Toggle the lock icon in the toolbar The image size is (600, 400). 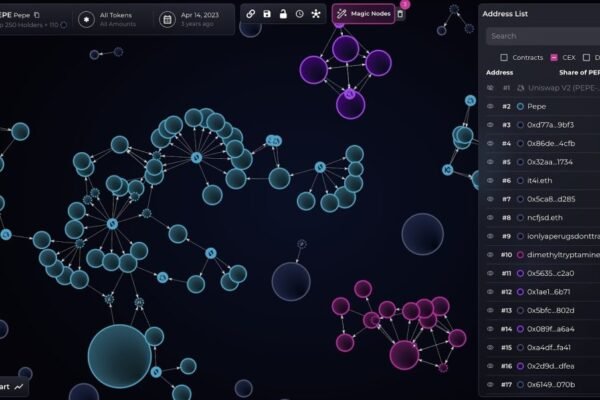coord(283,14)
